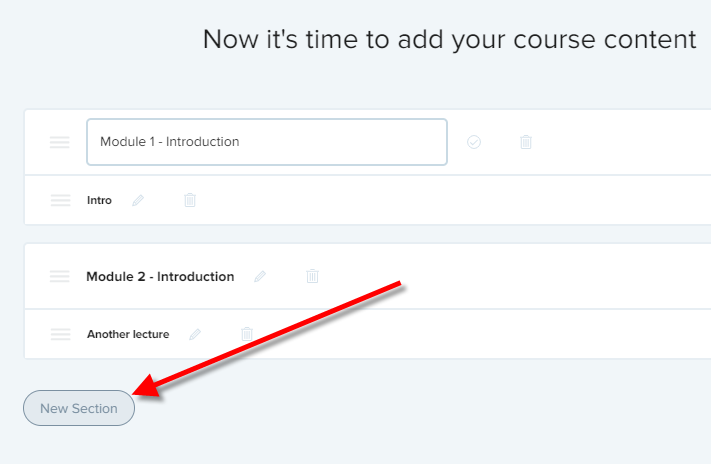Viewport: 711px width, 464px height.
Task: Grab the Intro lecture reorder handle
Action: click(60, 200)
